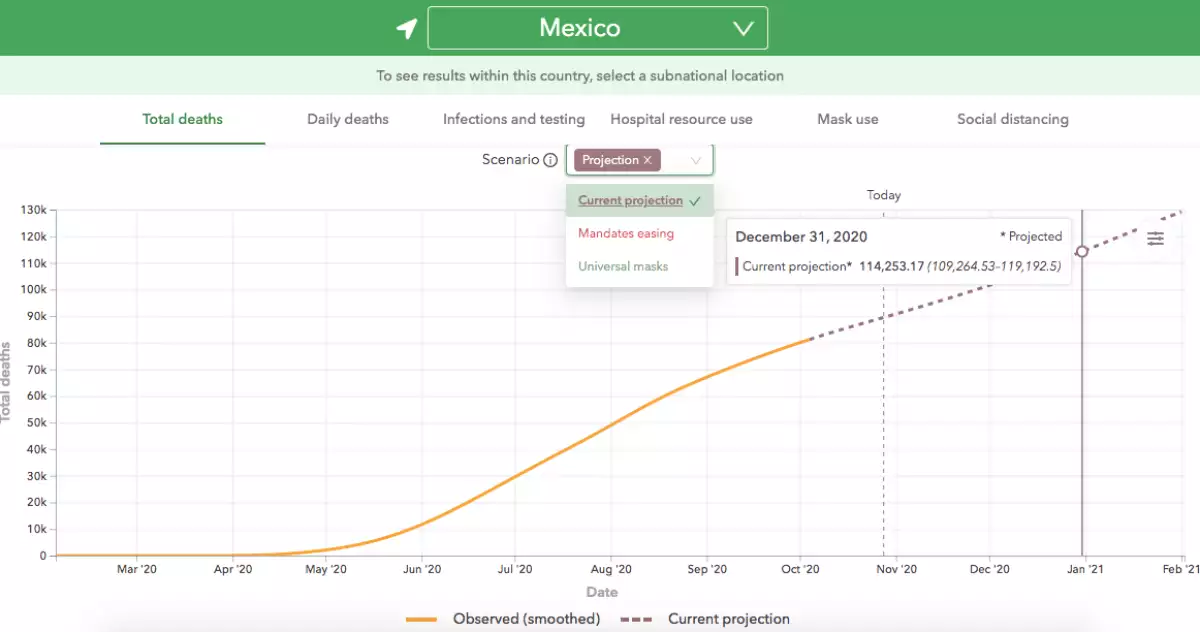Select the Current projection scenario option

pos(630,201)
